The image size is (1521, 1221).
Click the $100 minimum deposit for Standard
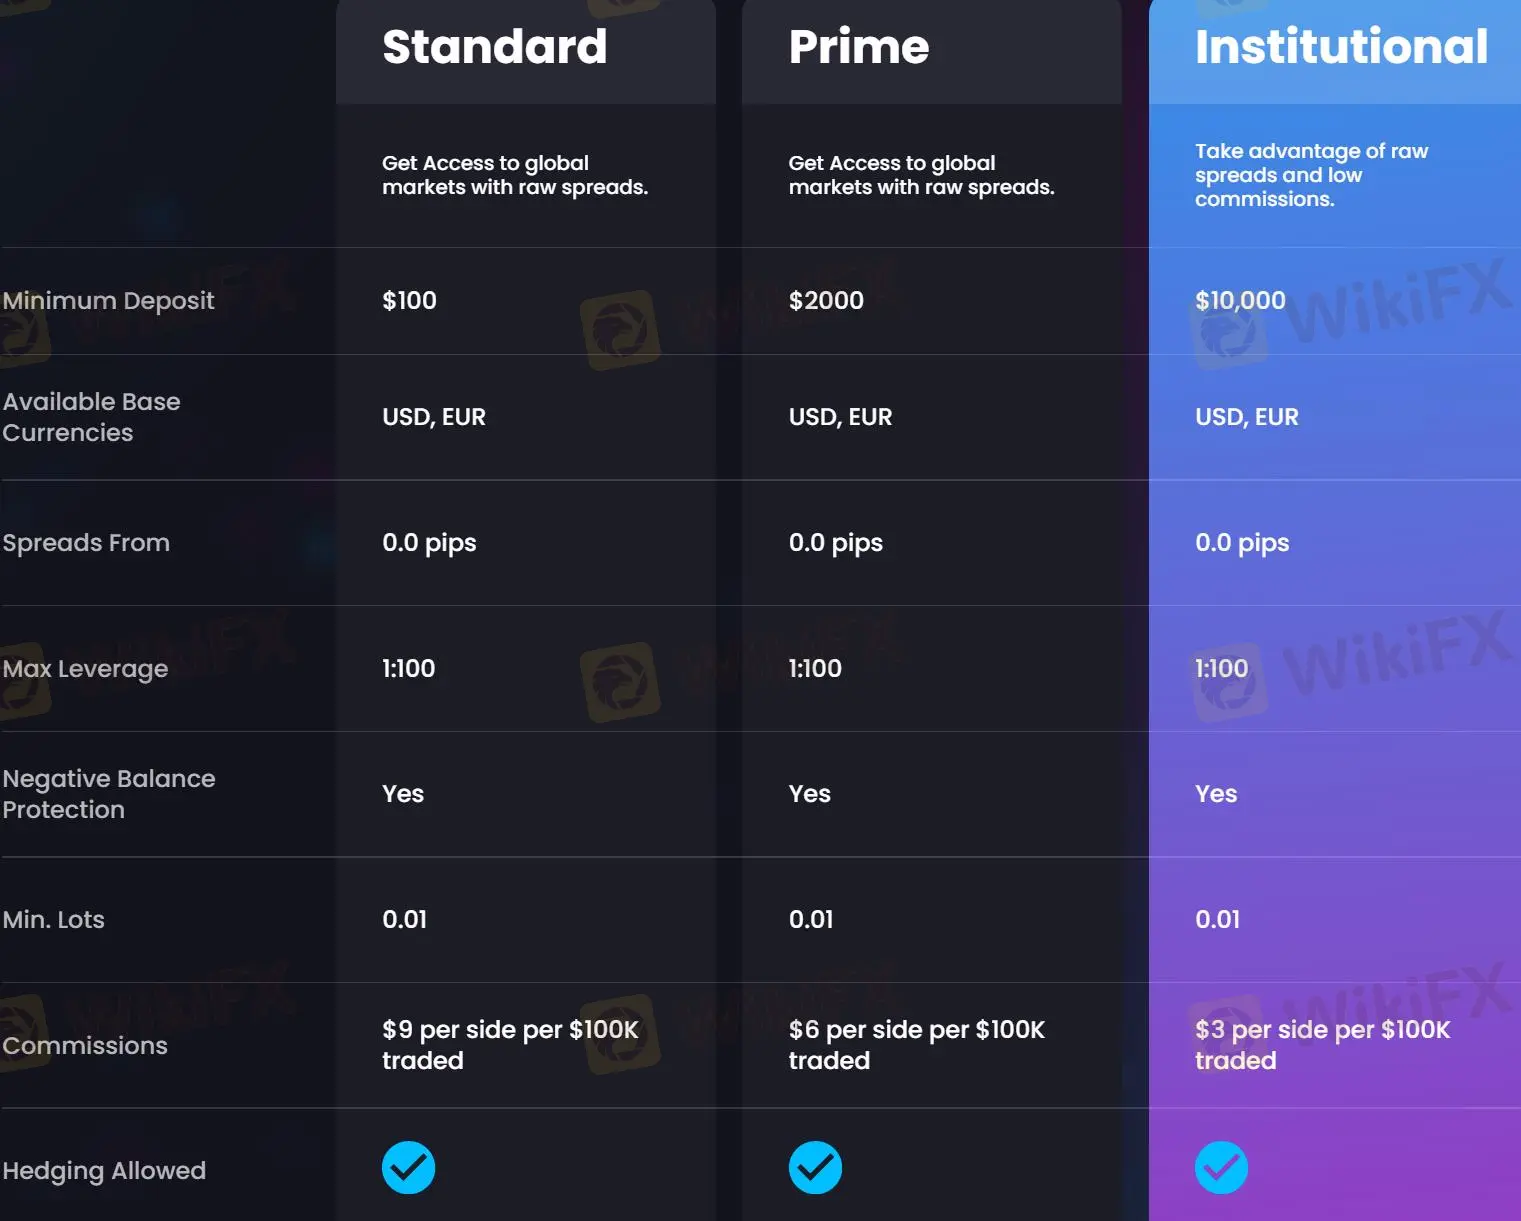(409, 301)
